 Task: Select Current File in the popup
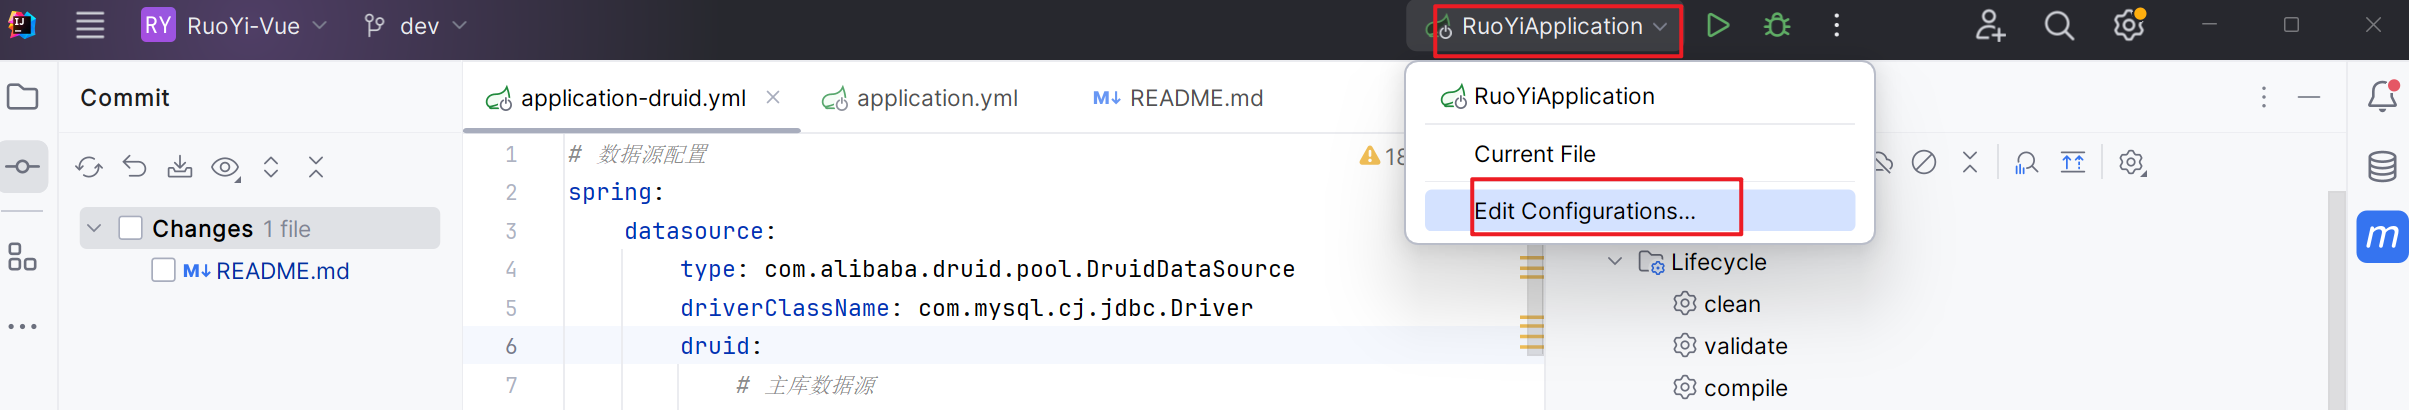coord(1640,154)
